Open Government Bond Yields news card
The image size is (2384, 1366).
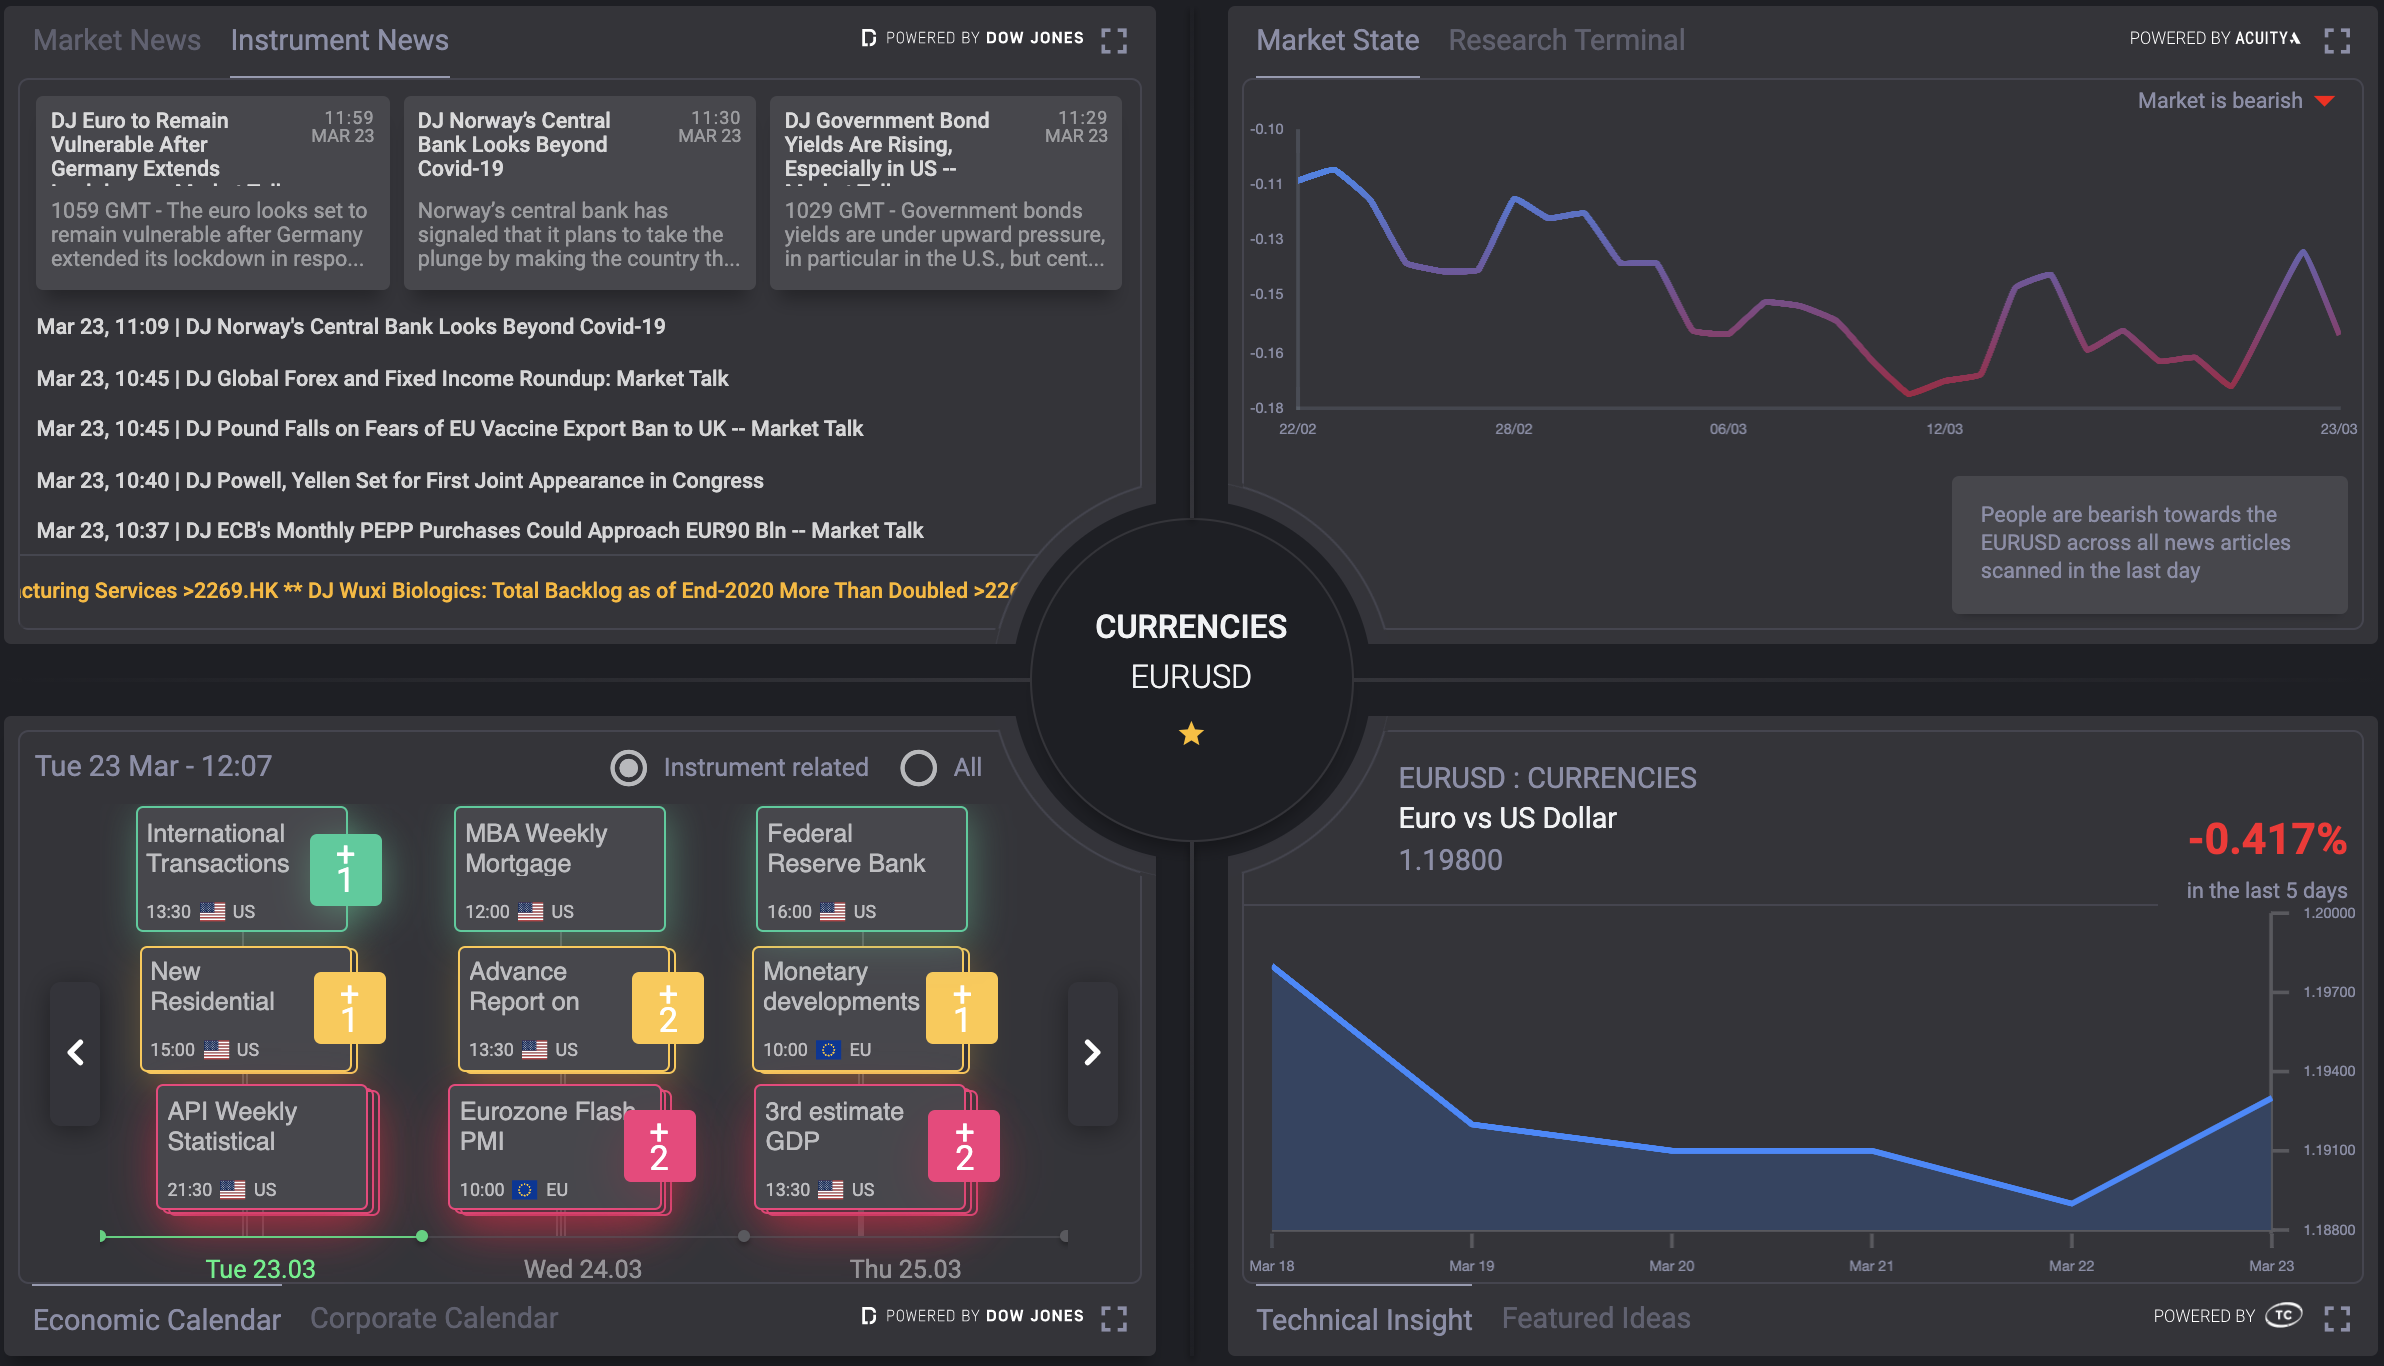click(946, 192)
